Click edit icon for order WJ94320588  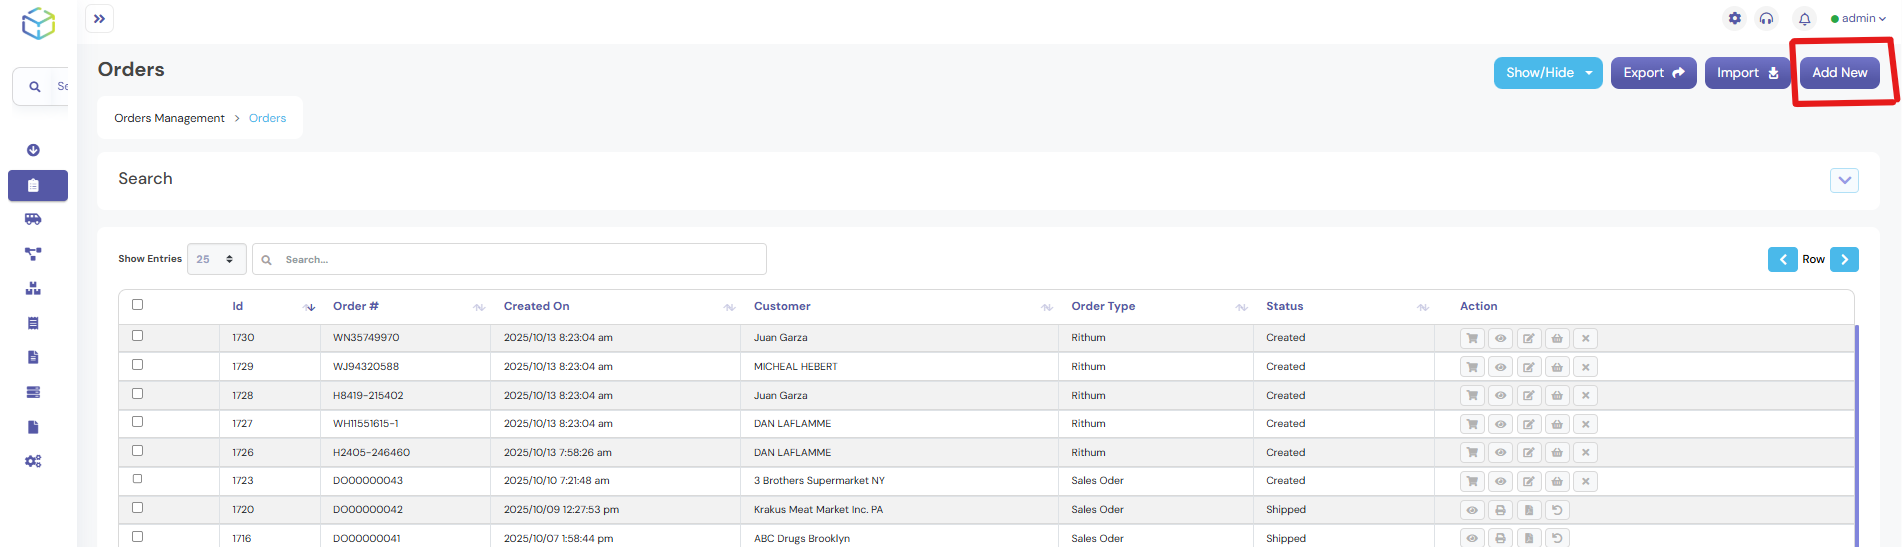click(1529, 367)
